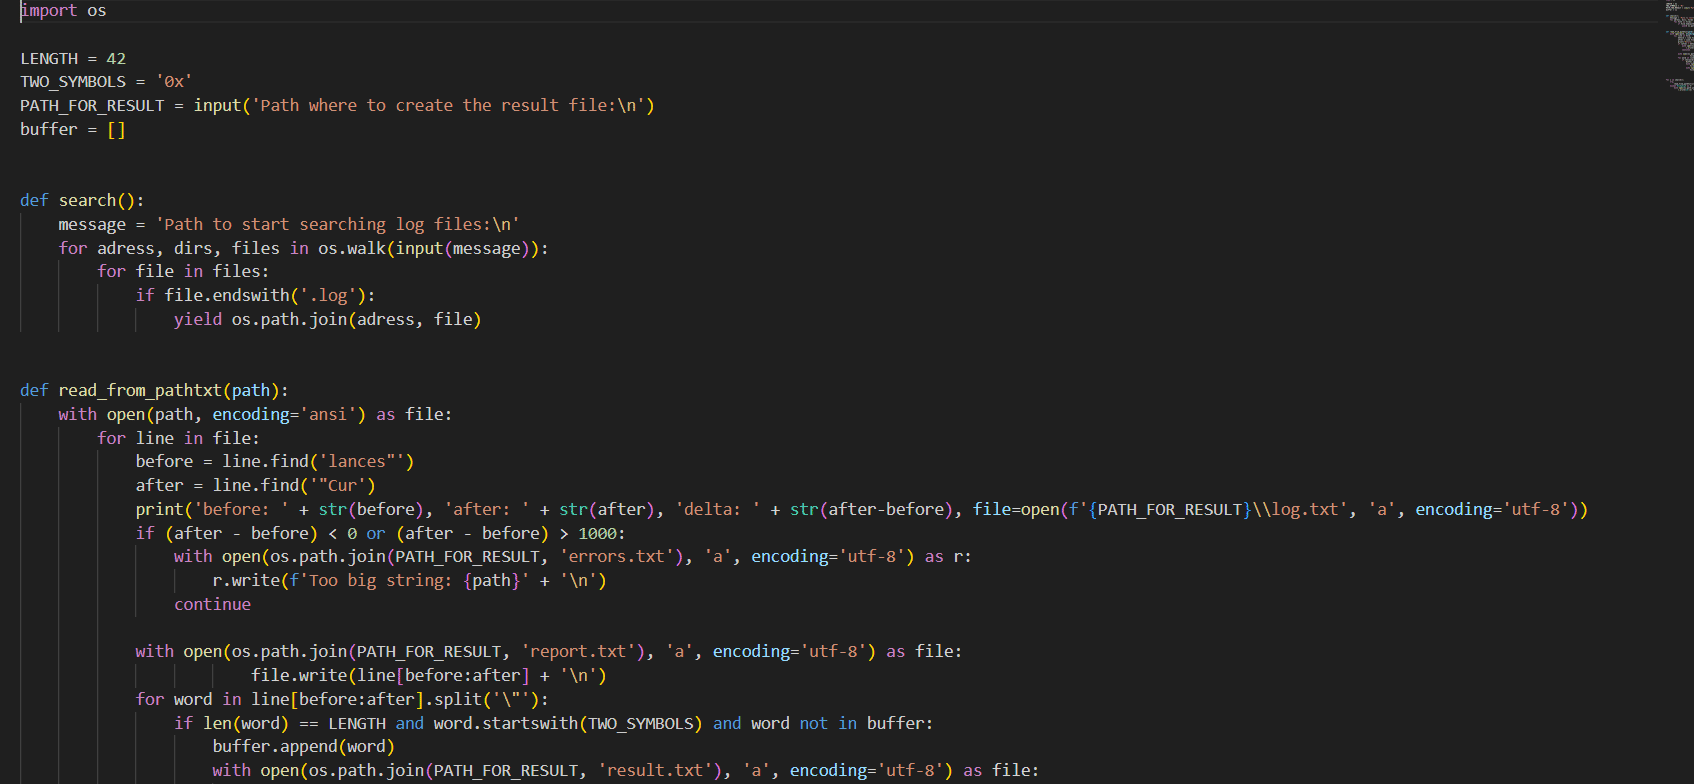This screenshot has width=1694, height=784.
Task: Click the 'search' function name in its definition
Action: tap(87, 201)
